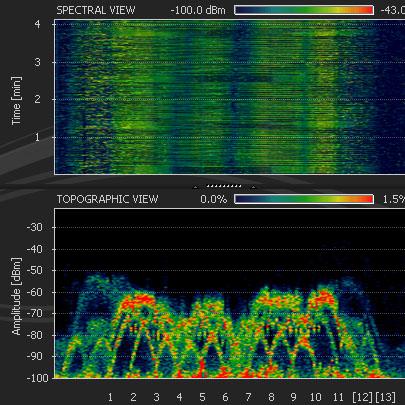Click the Spectral View color scale bar
Image resolution: width=405 pixels, height=405 pixels.
(304, 10)
